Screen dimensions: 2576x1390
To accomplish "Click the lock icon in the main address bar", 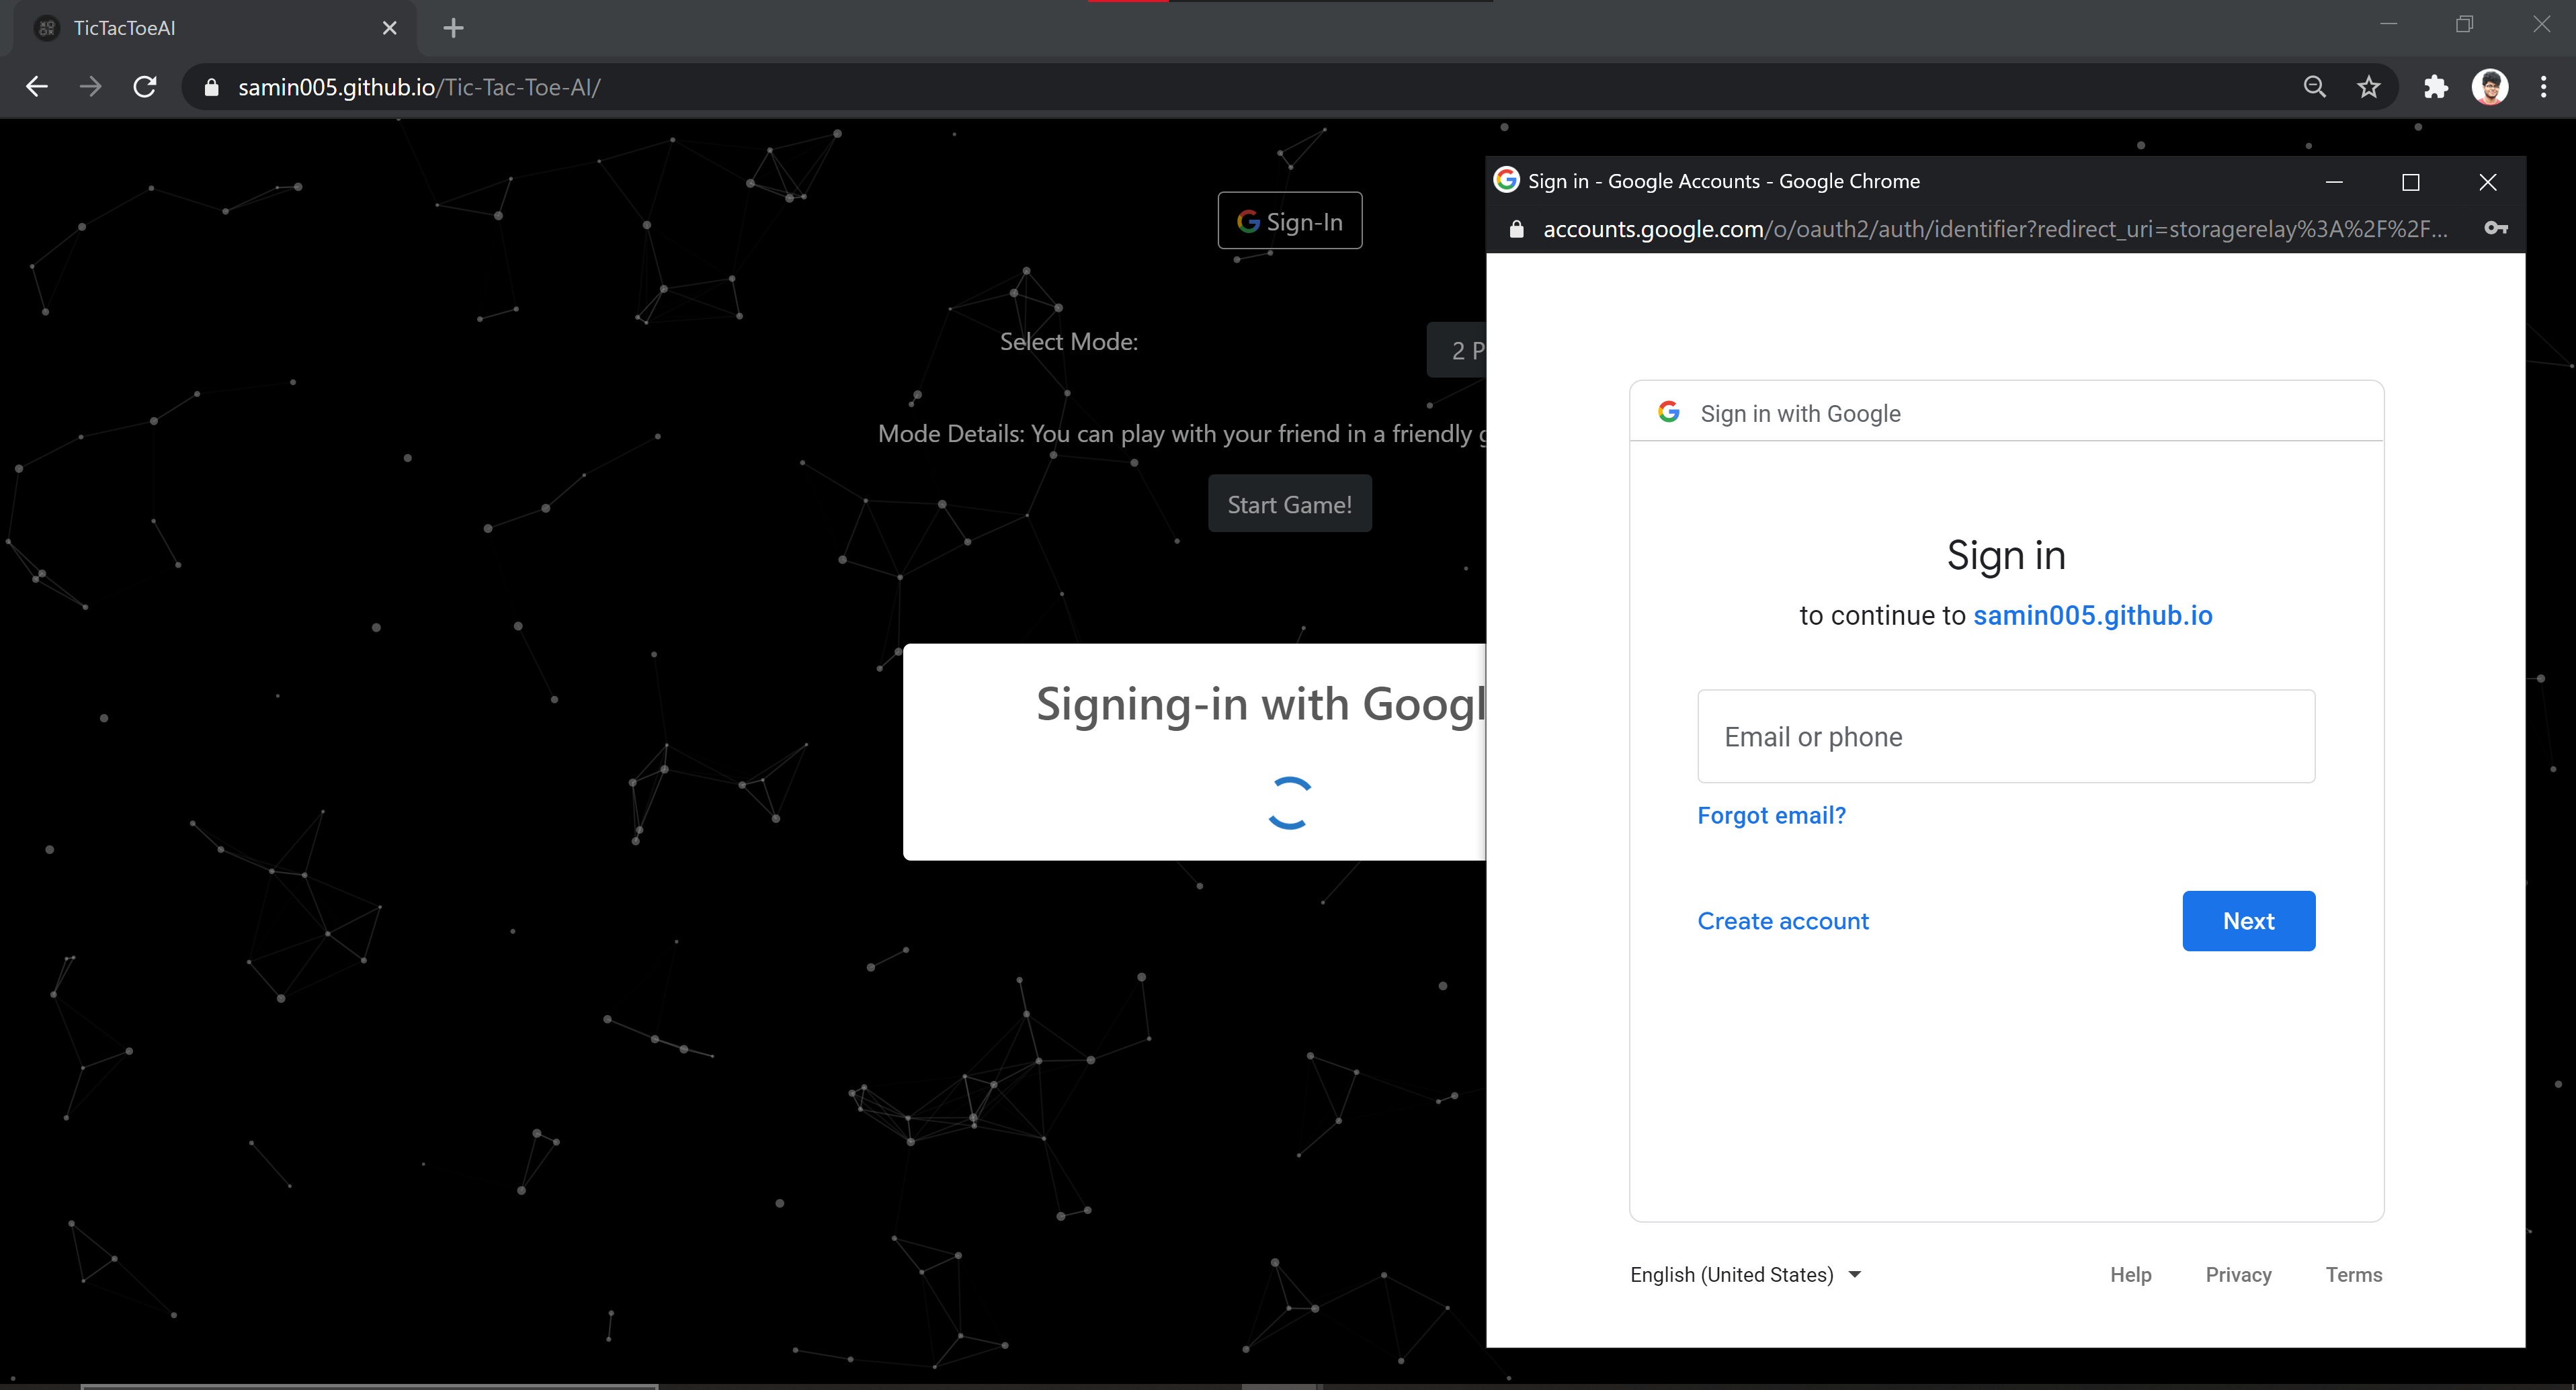I will 211,86.
